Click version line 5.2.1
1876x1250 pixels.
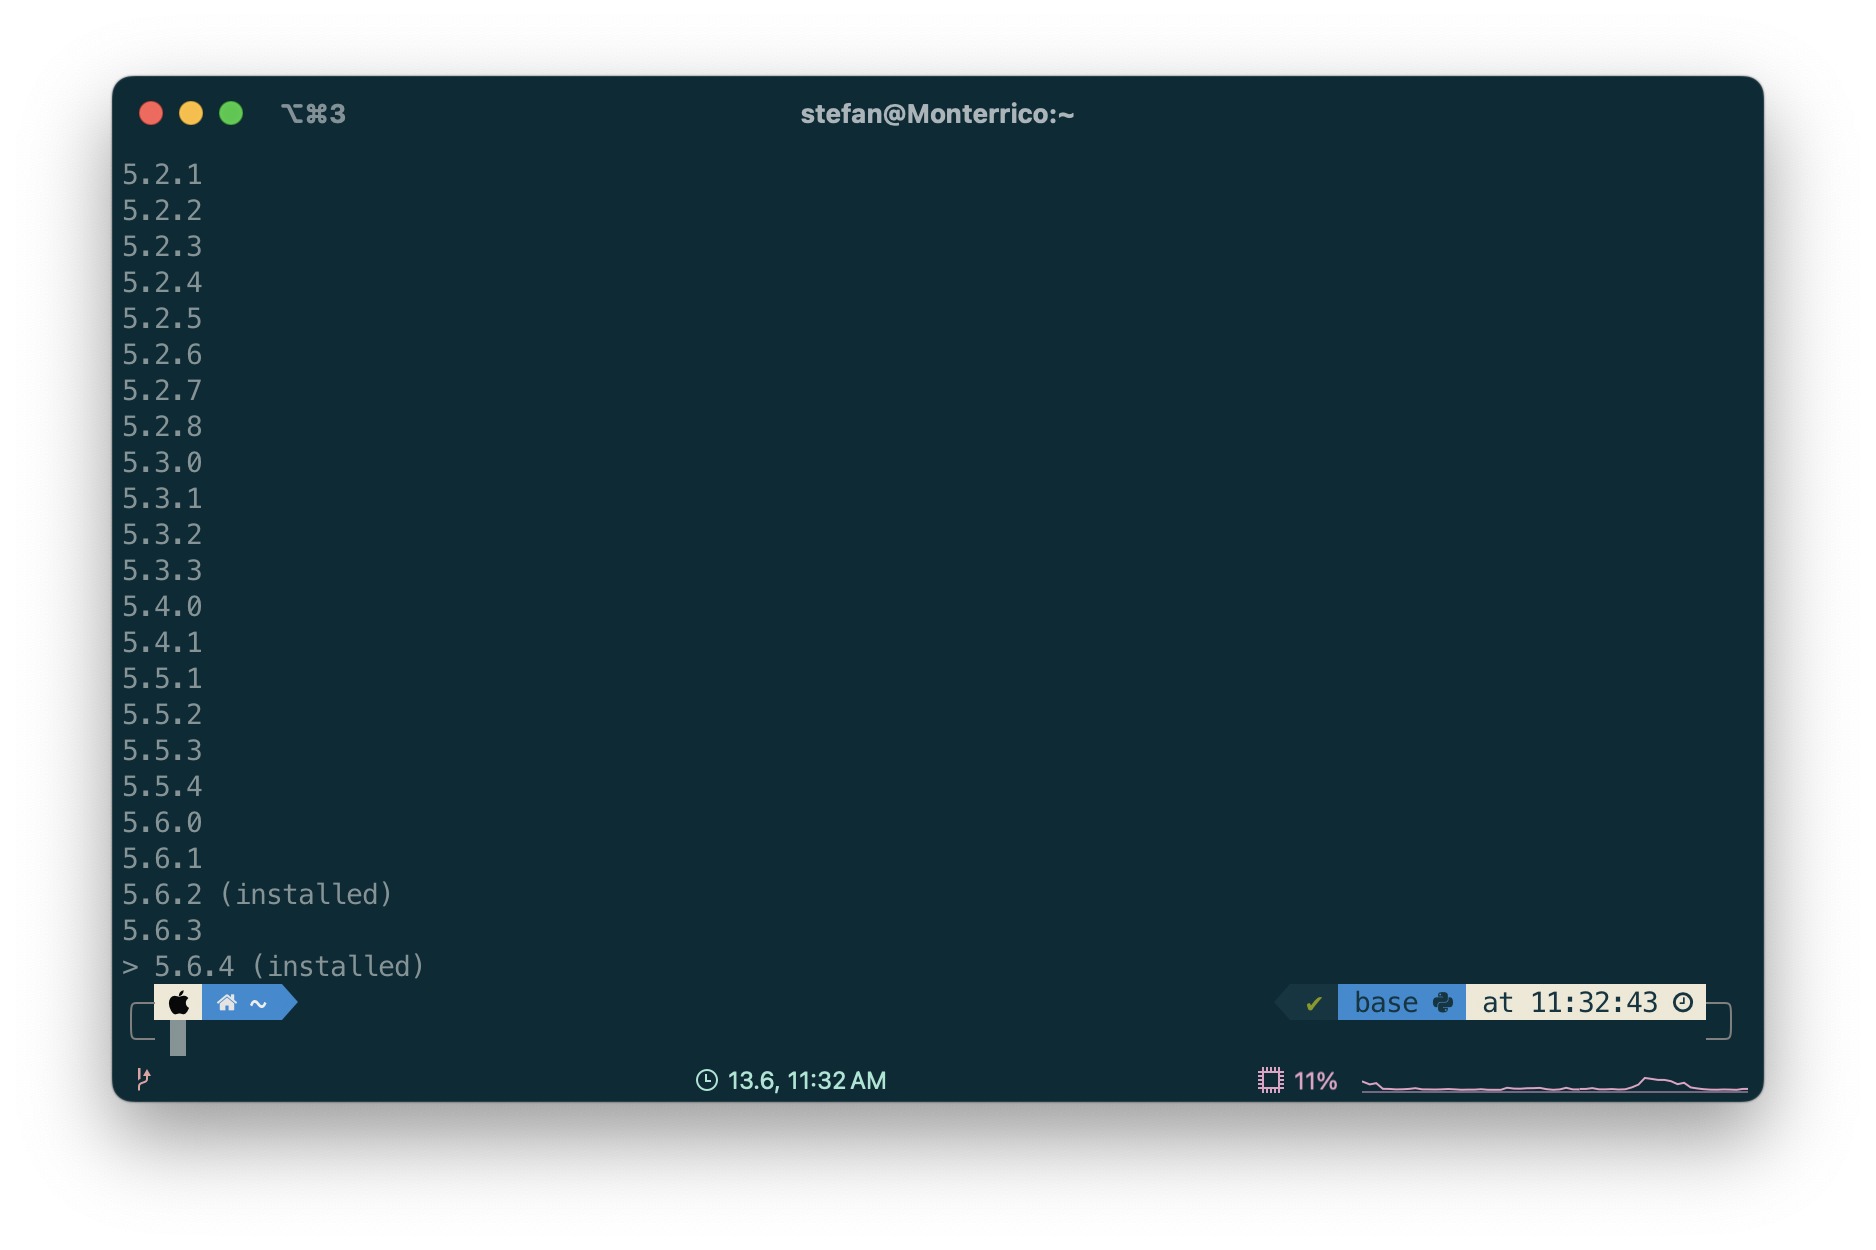tap(162, 175)
